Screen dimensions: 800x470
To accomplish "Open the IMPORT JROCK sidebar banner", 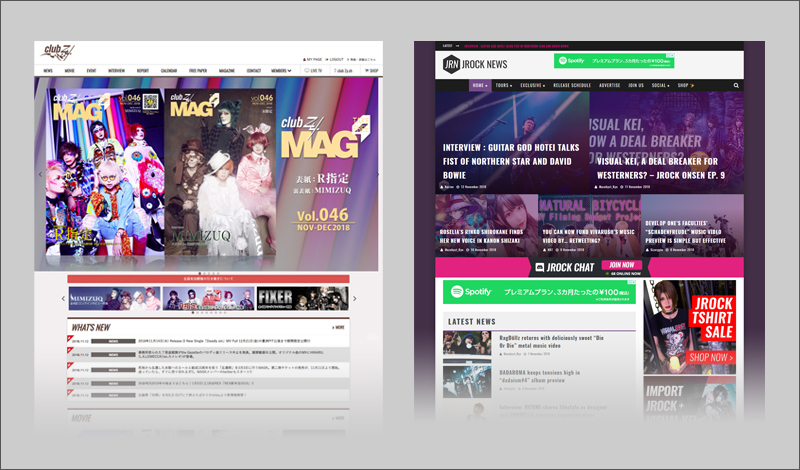I will [689, 401].
